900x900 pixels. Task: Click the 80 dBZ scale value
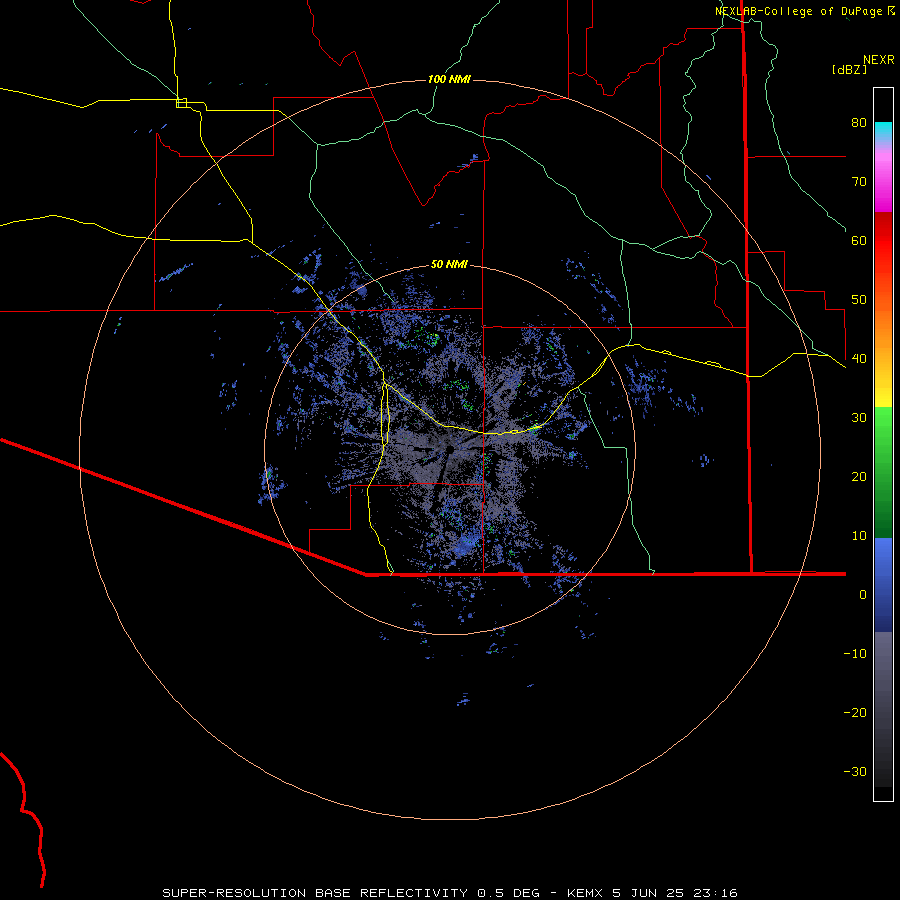tap(859, 123)
